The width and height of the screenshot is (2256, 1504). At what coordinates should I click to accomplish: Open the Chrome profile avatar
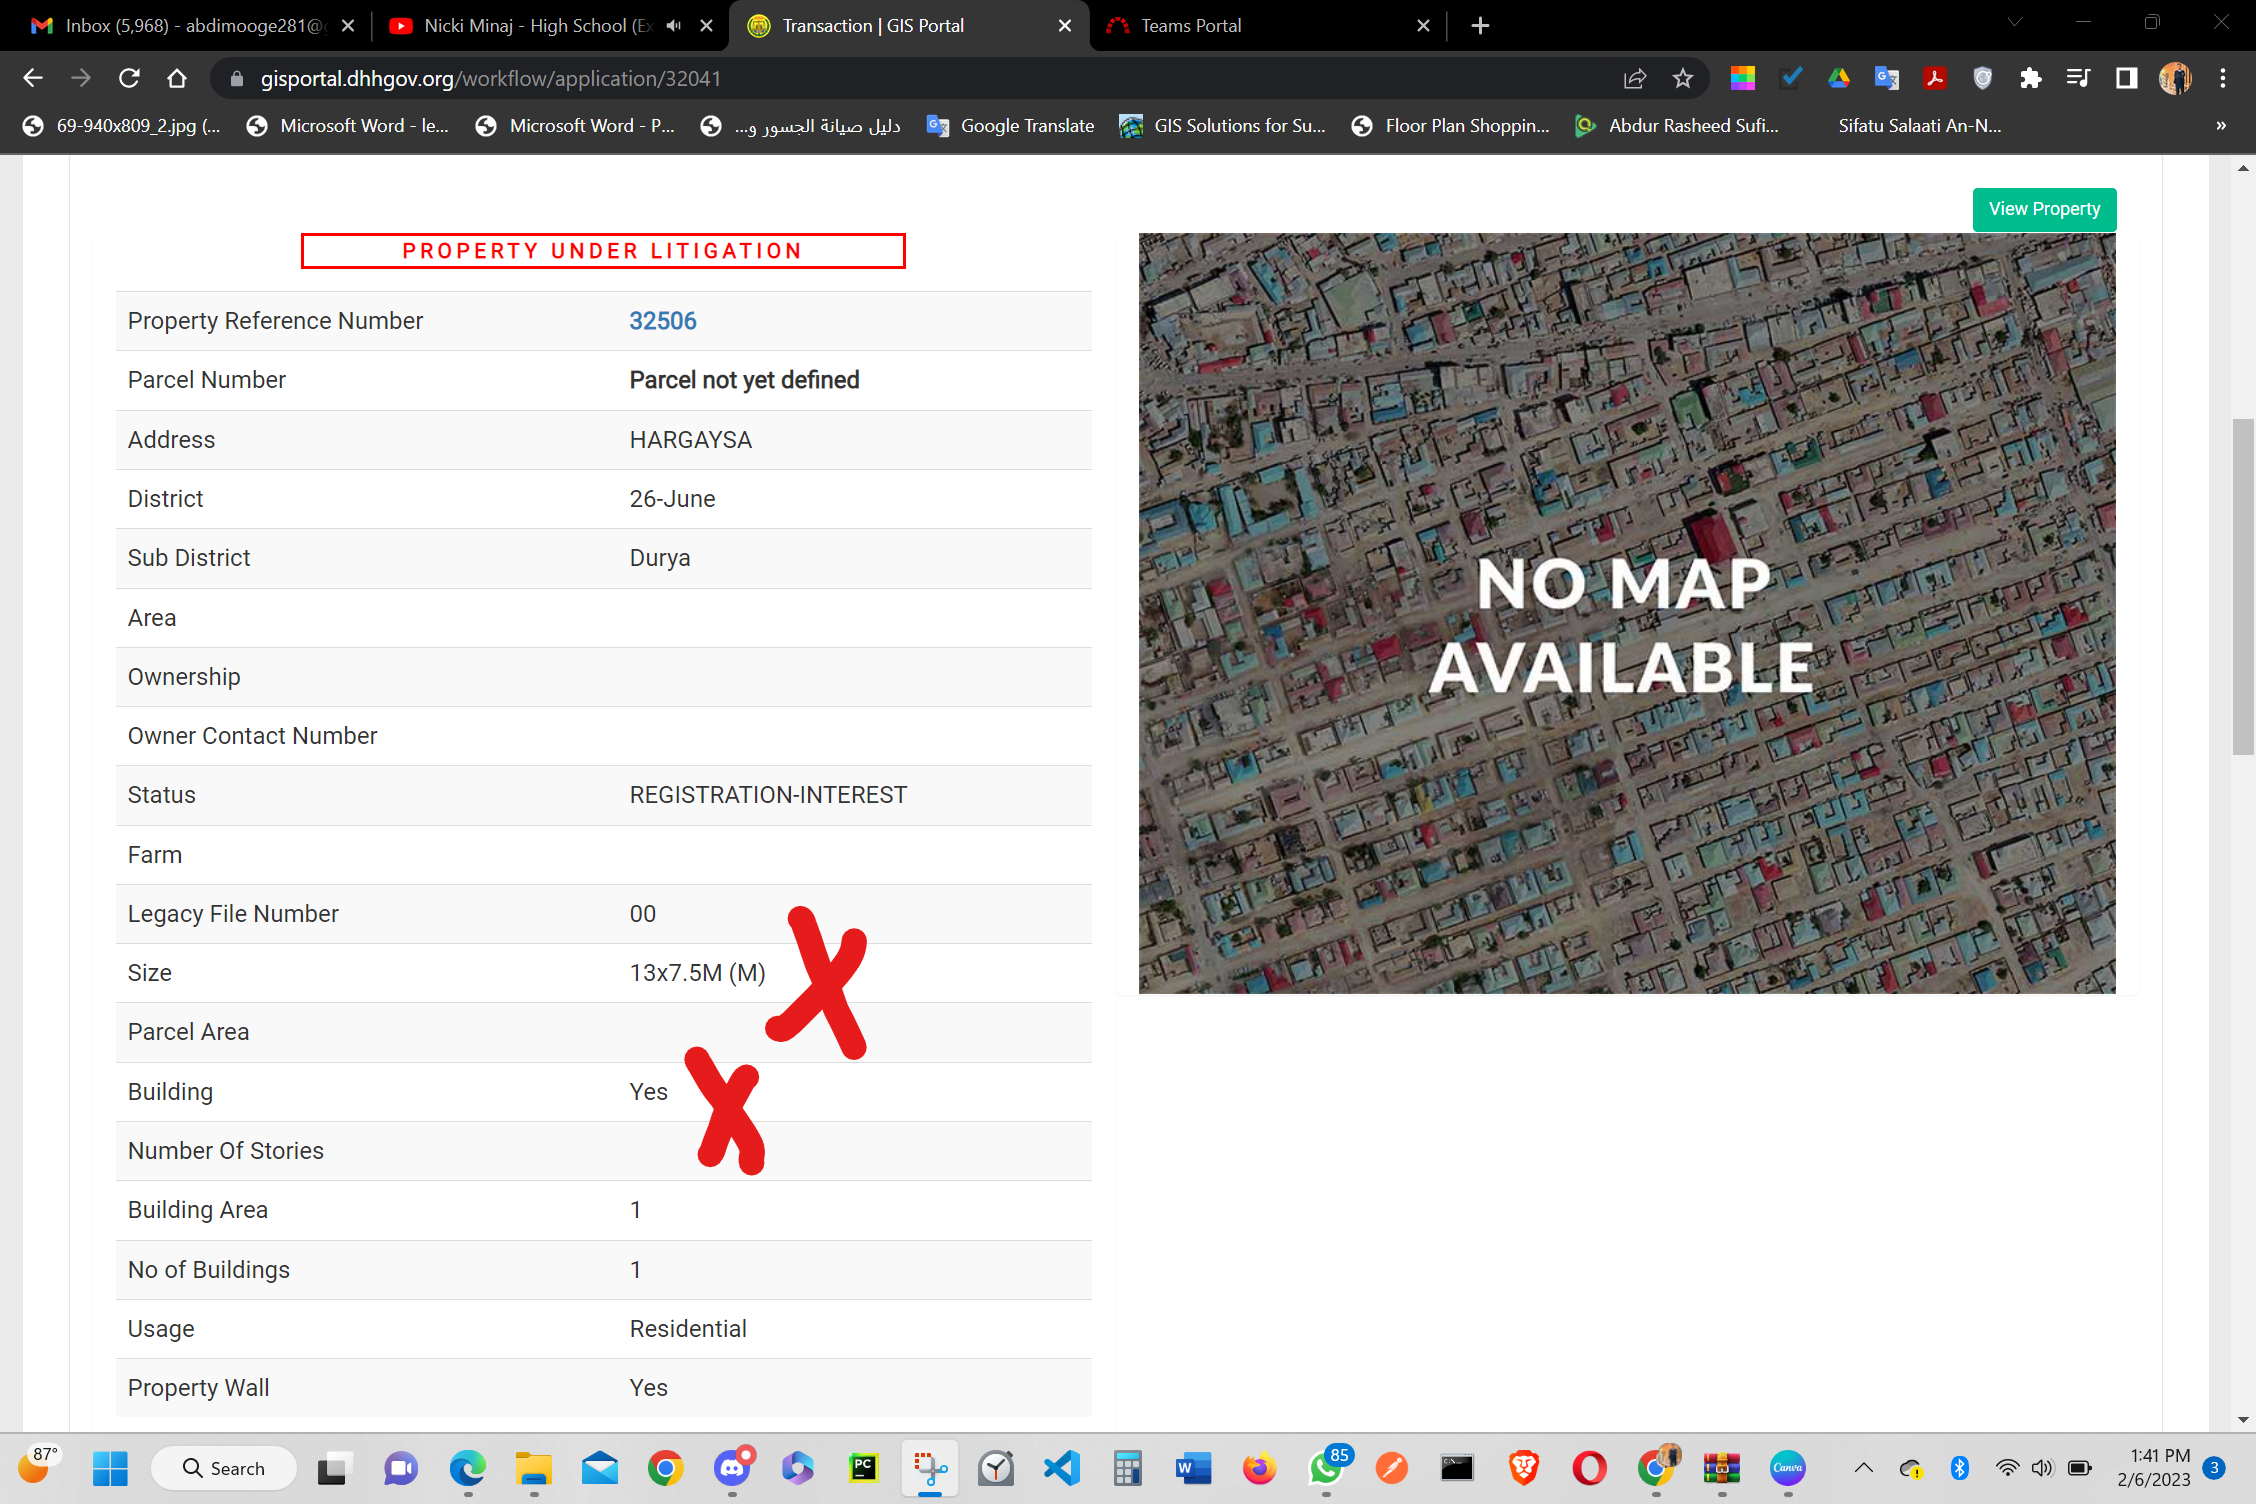(2175, 78)
